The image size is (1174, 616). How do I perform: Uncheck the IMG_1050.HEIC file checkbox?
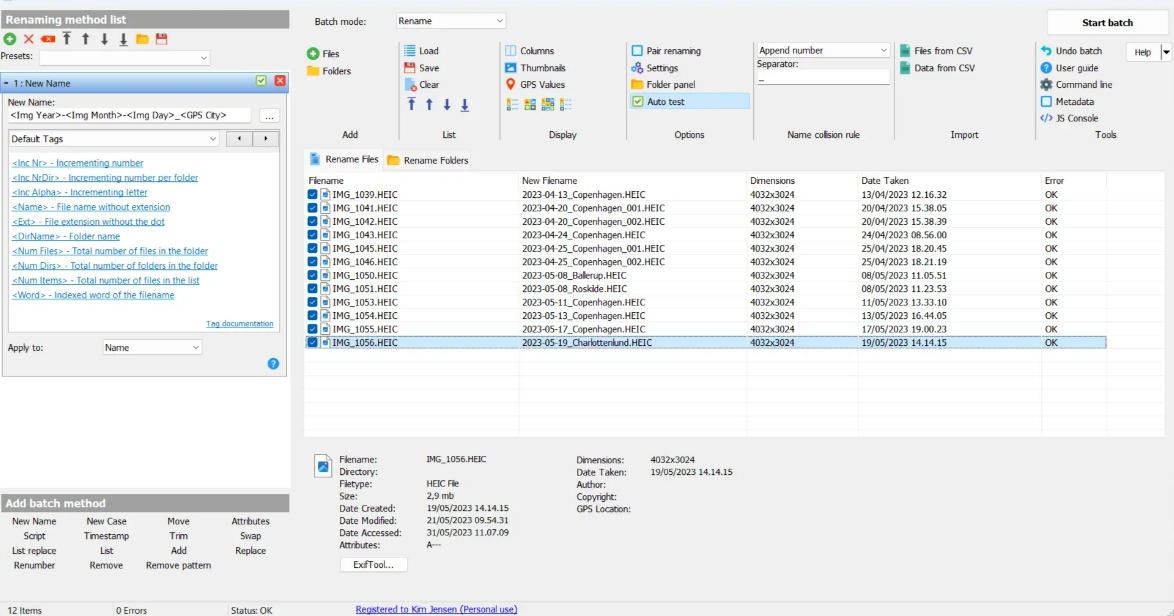[312, 275]
